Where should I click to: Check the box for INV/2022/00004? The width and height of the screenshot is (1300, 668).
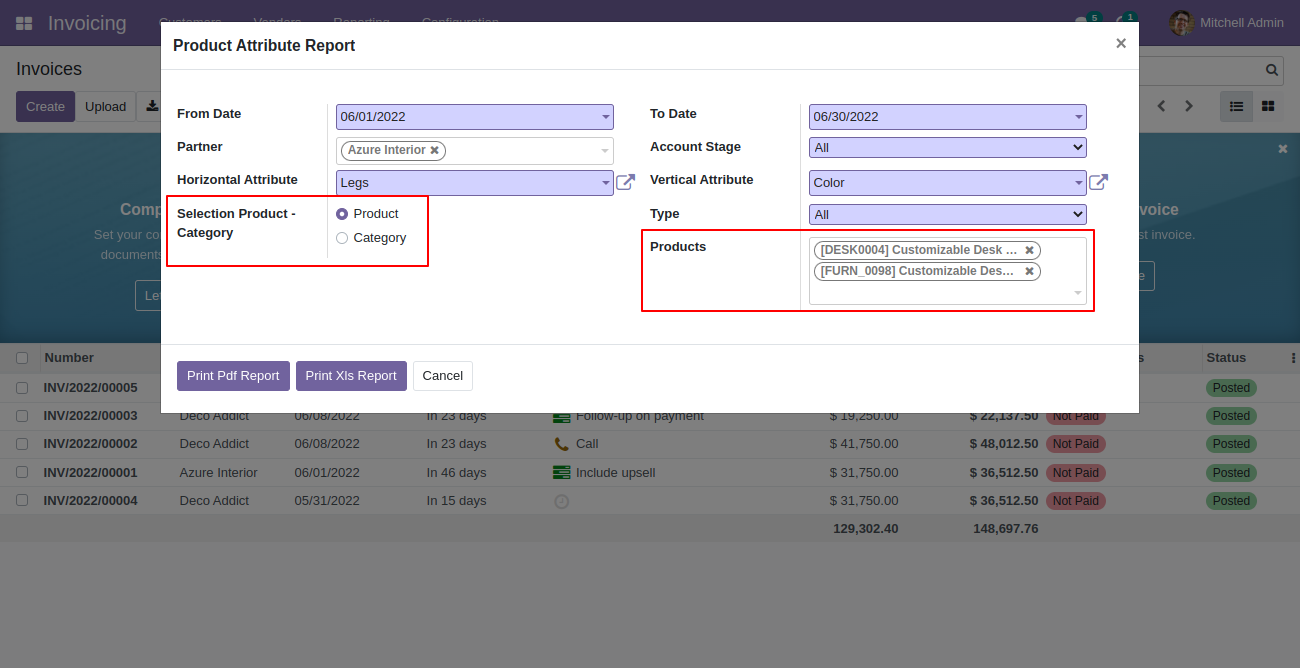[x=22, y=501]
